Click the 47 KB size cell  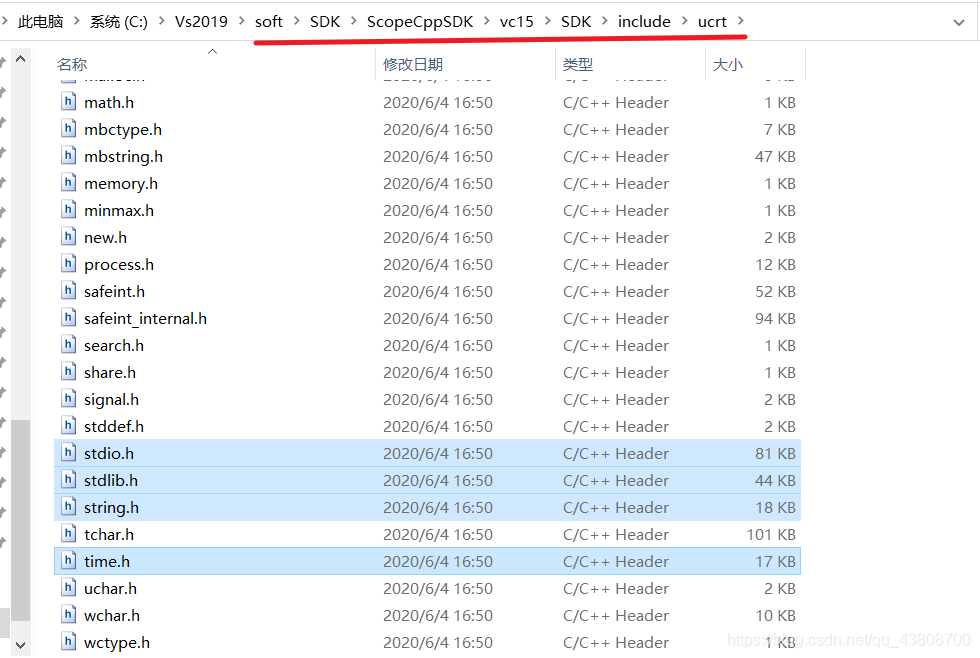(x=775, y=156)
